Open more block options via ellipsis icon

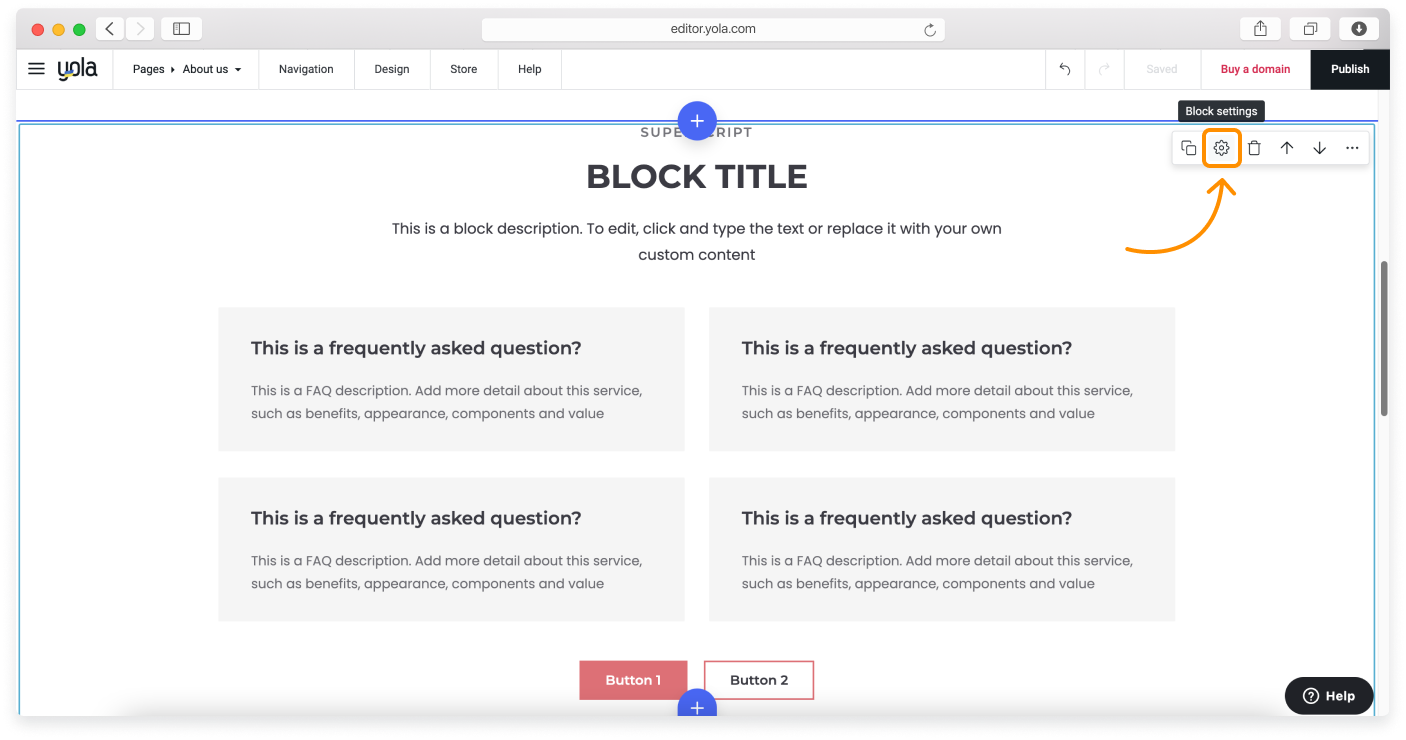click(x=1352, y=147)
